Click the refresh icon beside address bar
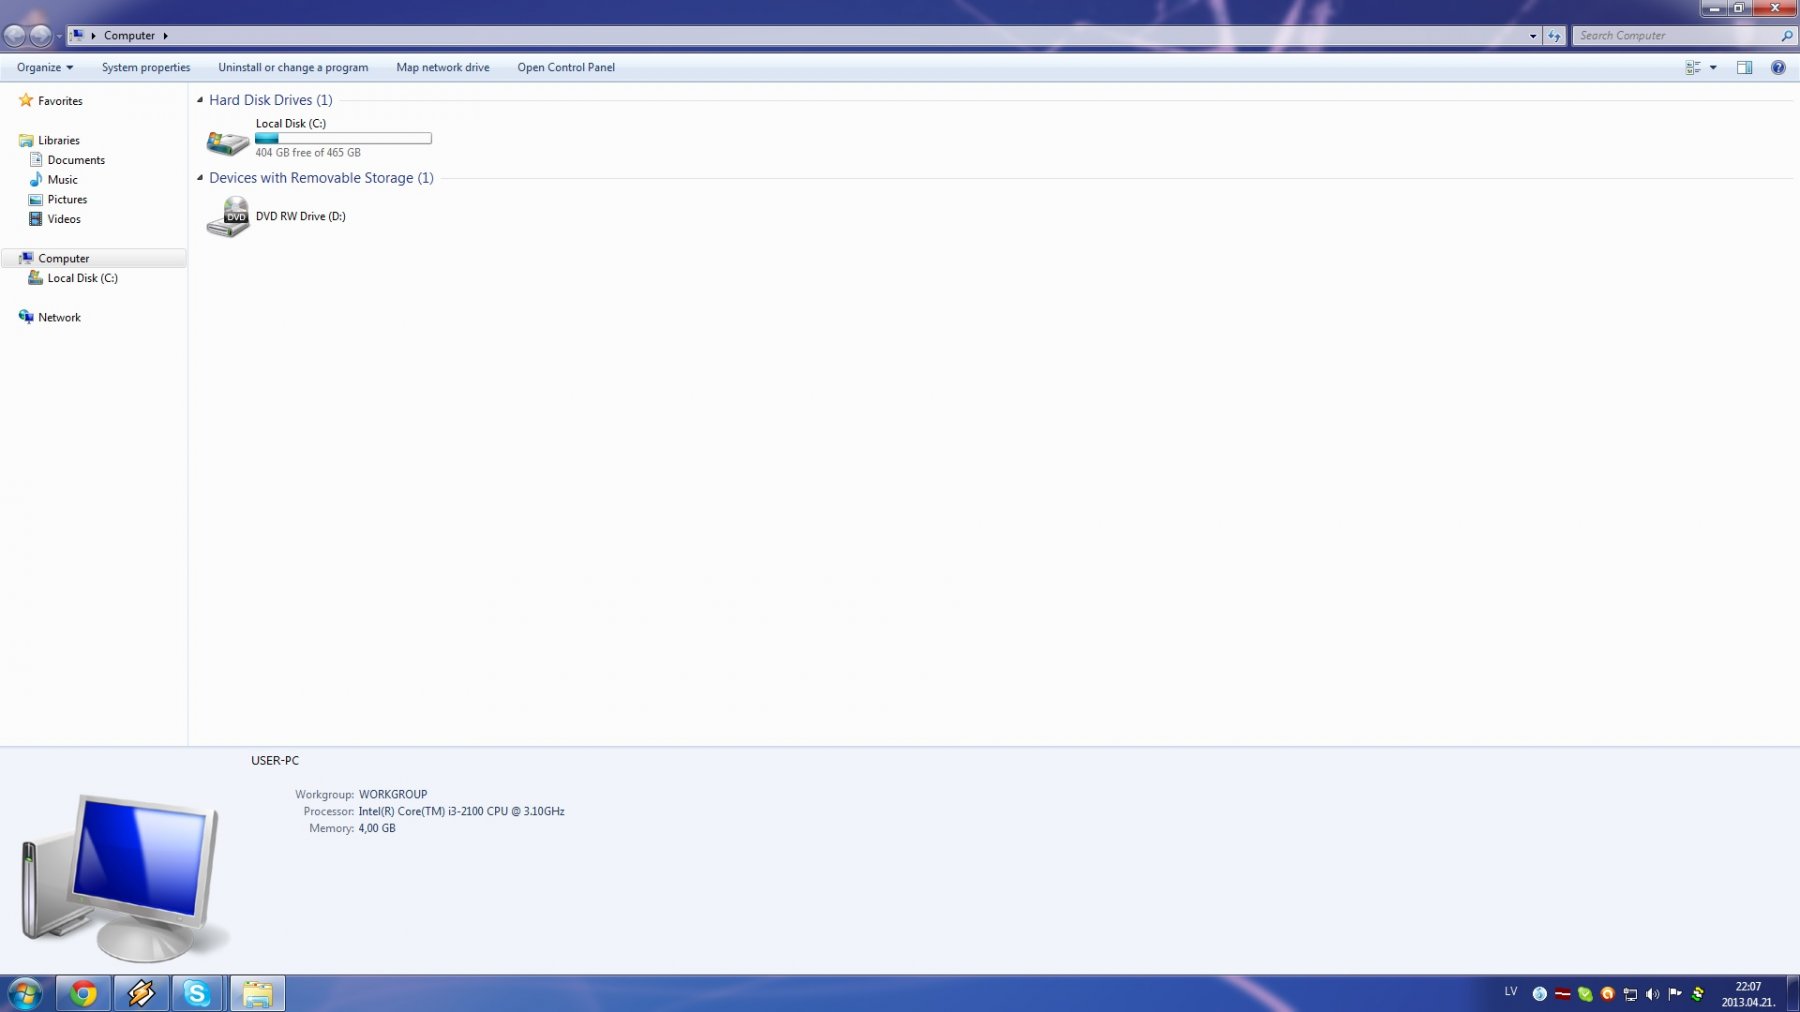The height and width of the screenshot is (1012, 1800). tap(1554, 36)
